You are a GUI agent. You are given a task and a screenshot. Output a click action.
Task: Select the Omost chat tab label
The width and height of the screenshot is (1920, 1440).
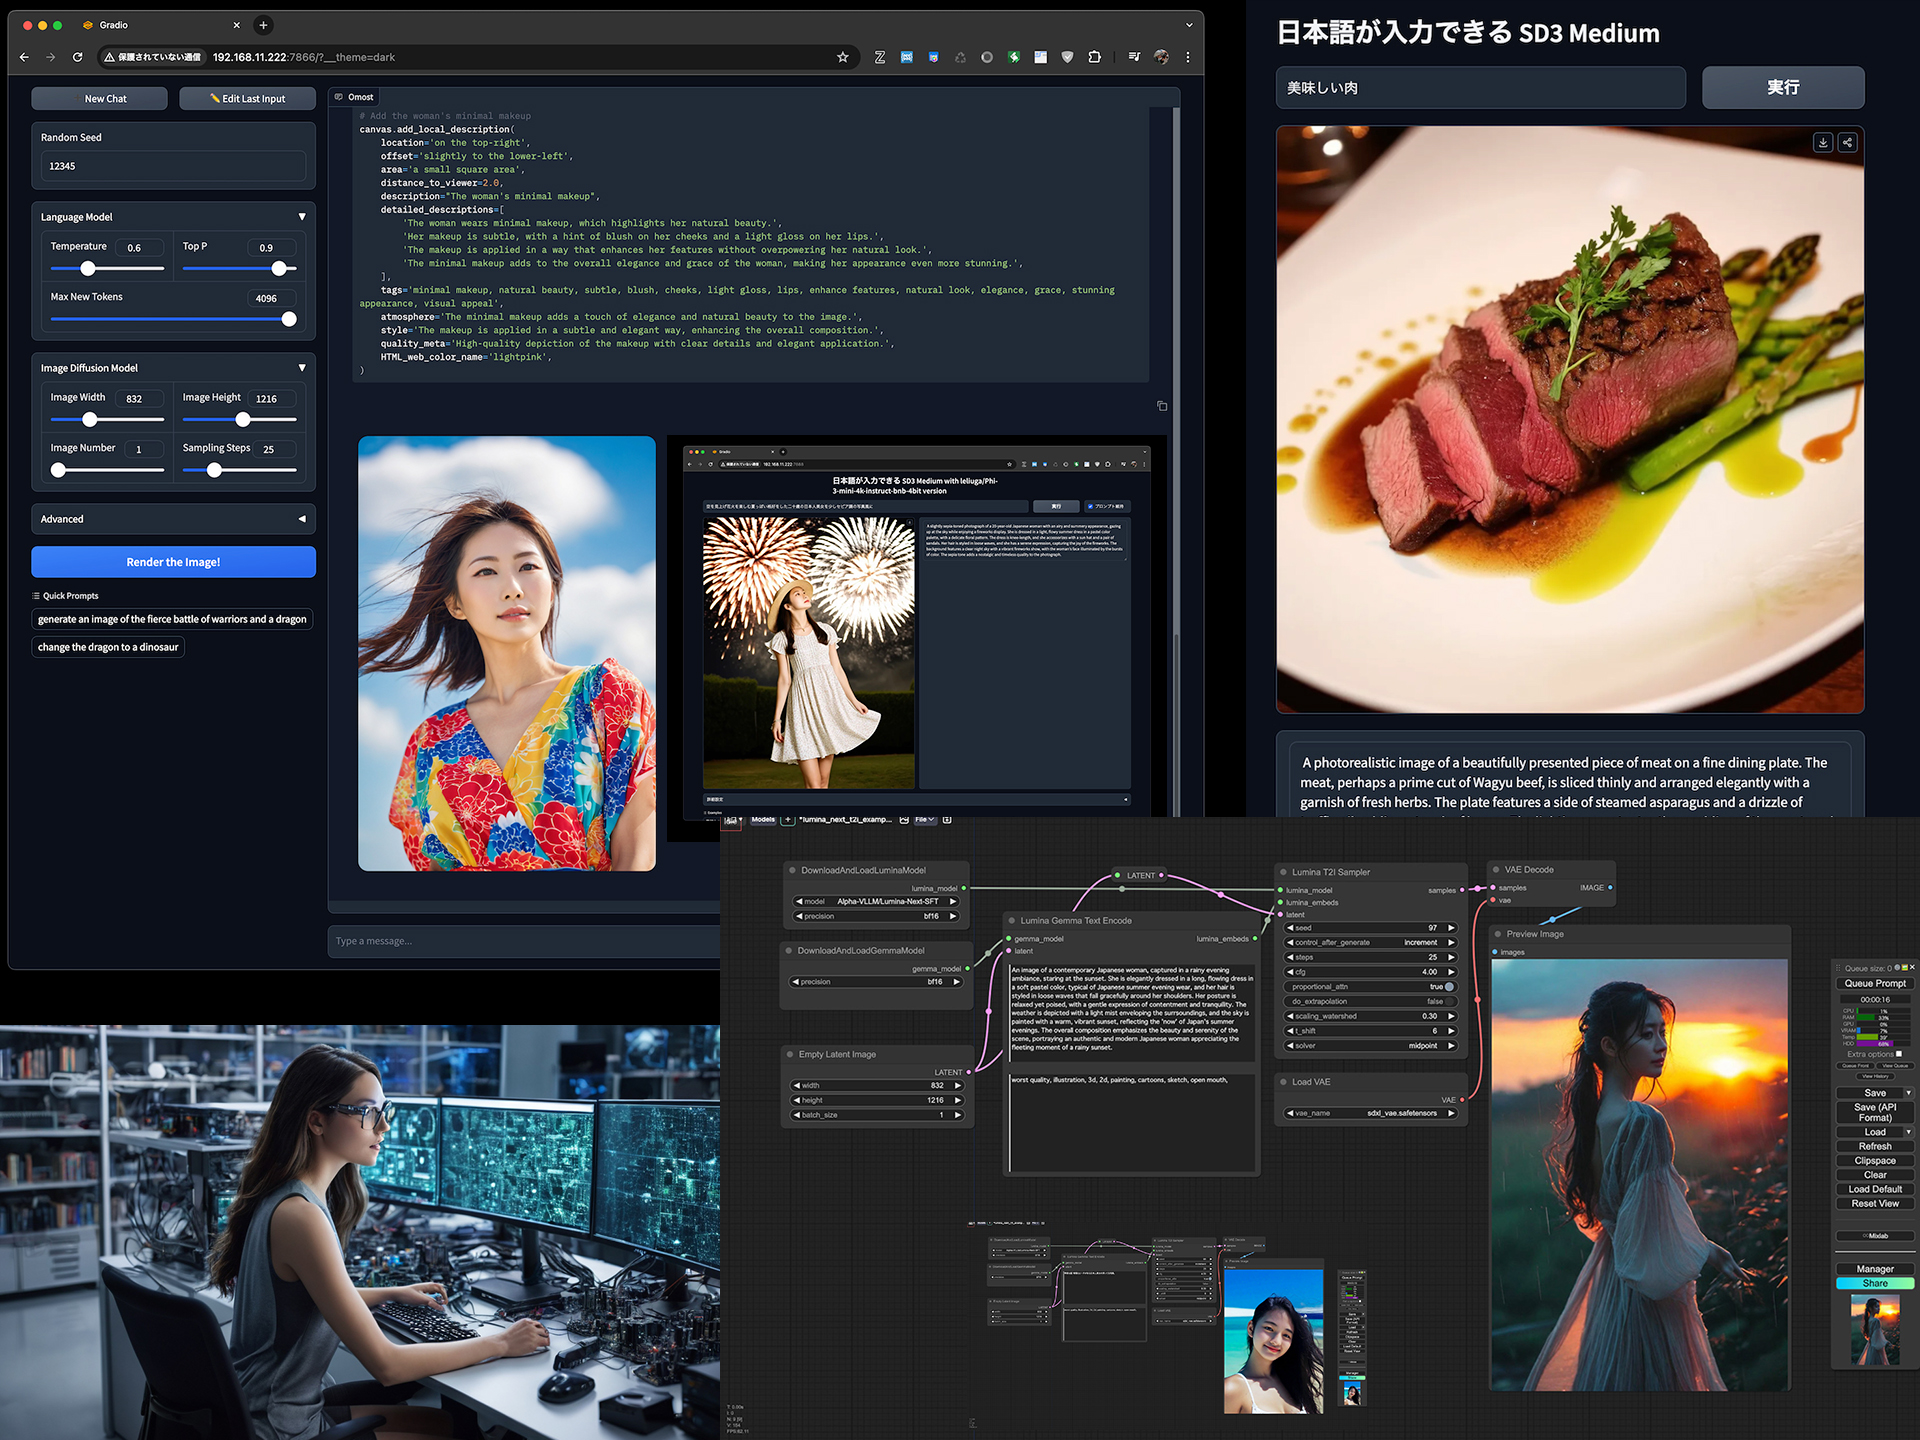pos(354,97)
